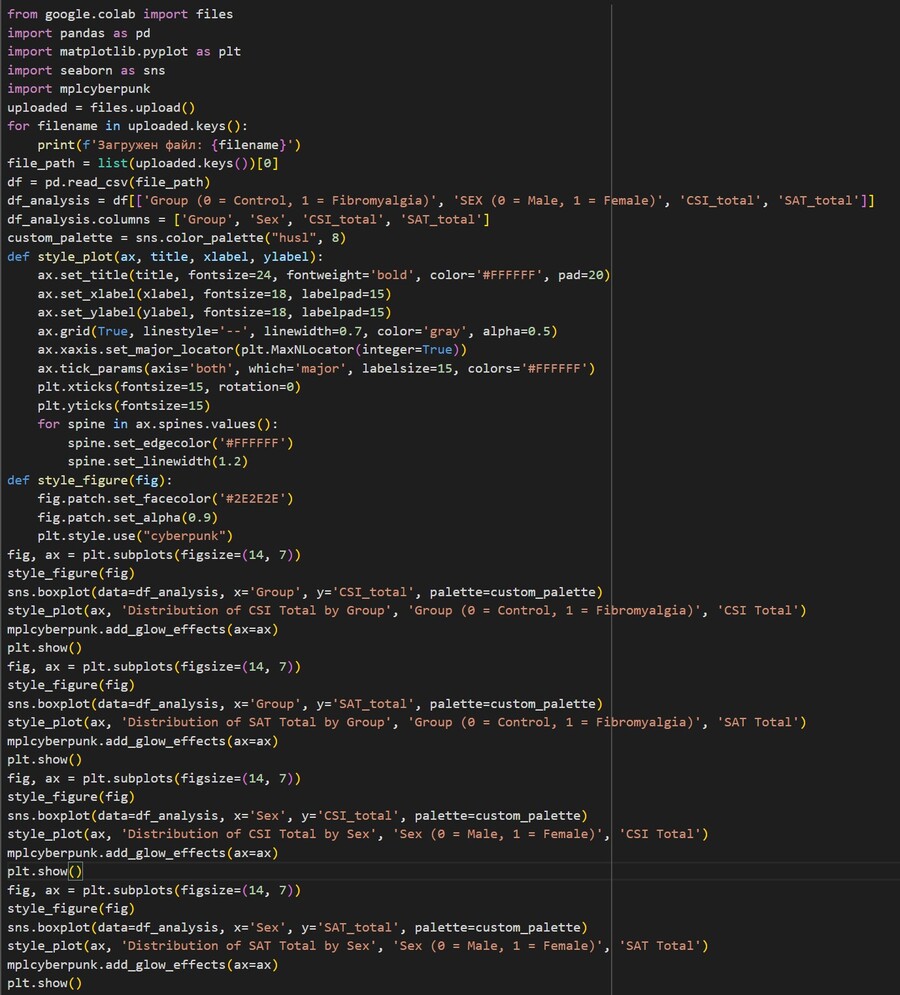Click 'Distribution of SAT Total by Group' string
900x995 pixels.
click(256, 722)
